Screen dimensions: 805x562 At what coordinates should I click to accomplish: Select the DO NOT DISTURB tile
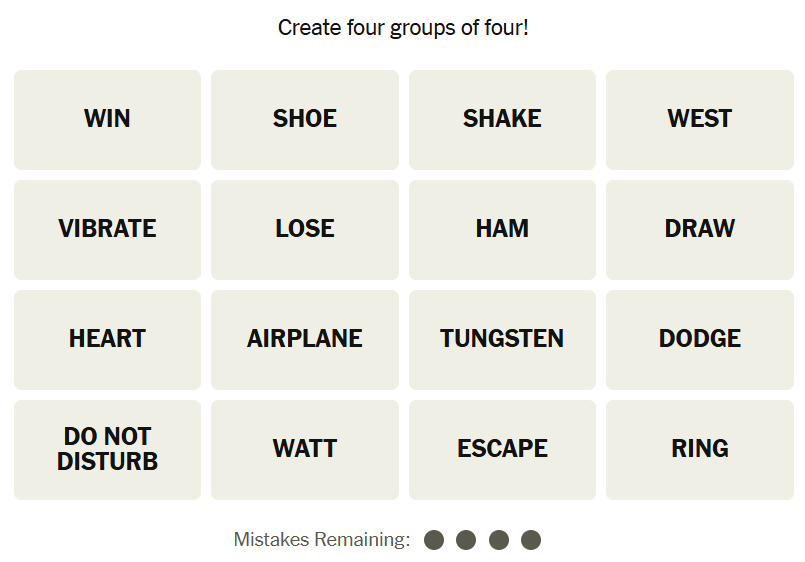[107, 449]
